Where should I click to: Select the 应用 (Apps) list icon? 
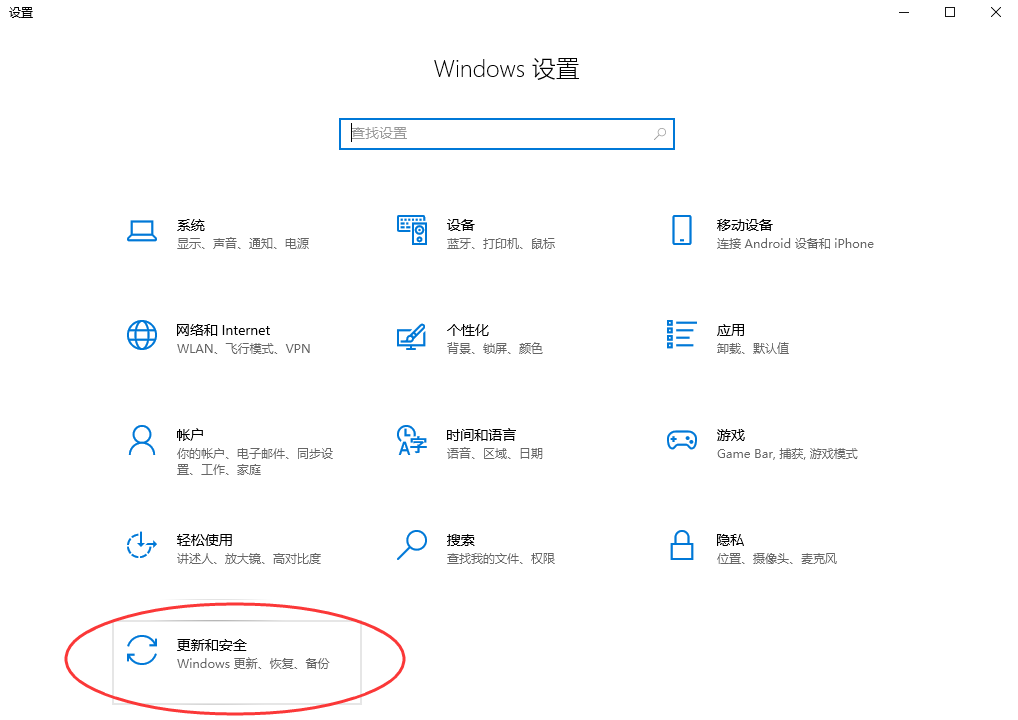(681, 336)
